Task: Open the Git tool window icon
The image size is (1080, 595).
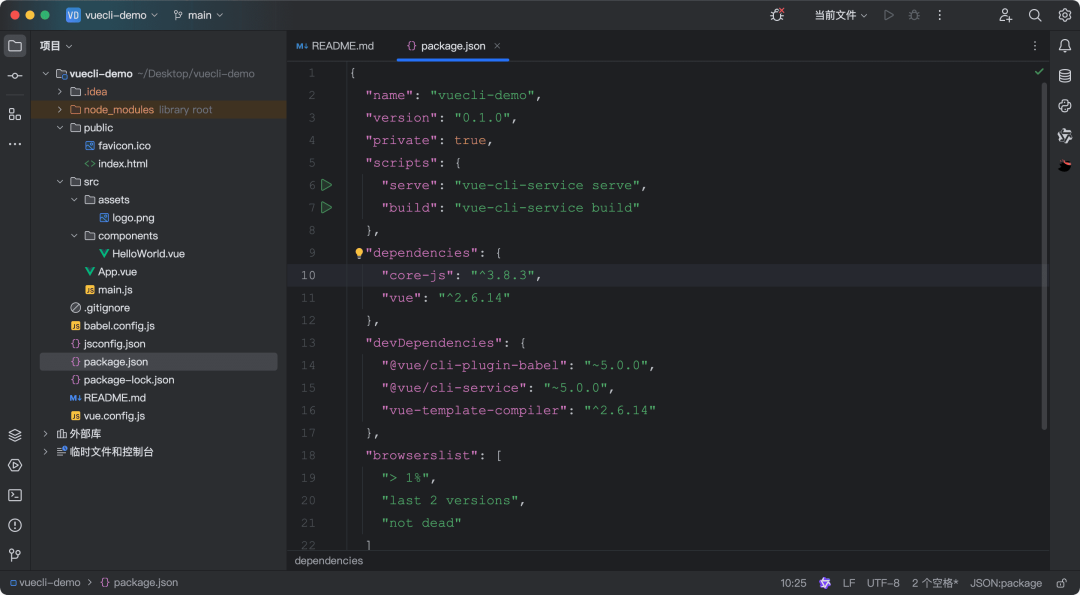Action: click(15, 555)
